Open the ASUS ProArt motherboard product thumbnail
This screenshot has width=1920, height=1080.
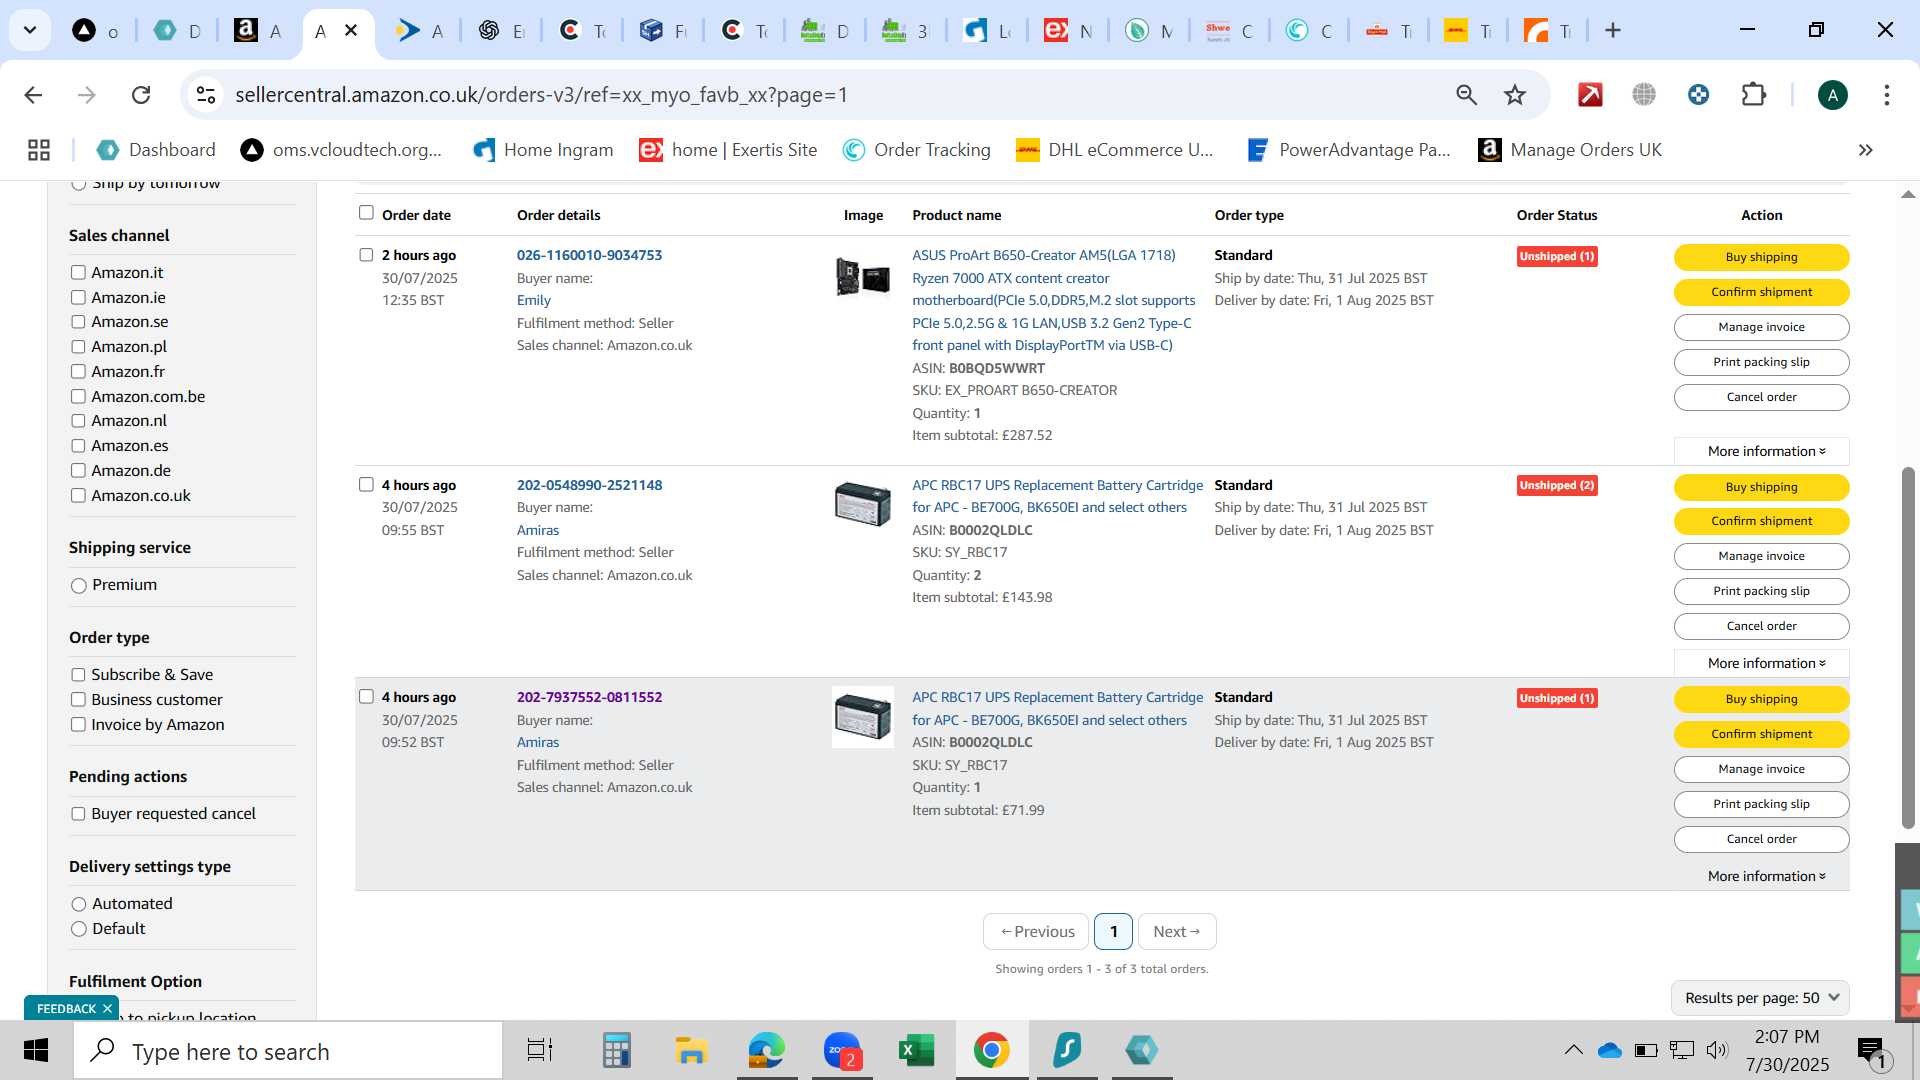click(x=862, y=277)
